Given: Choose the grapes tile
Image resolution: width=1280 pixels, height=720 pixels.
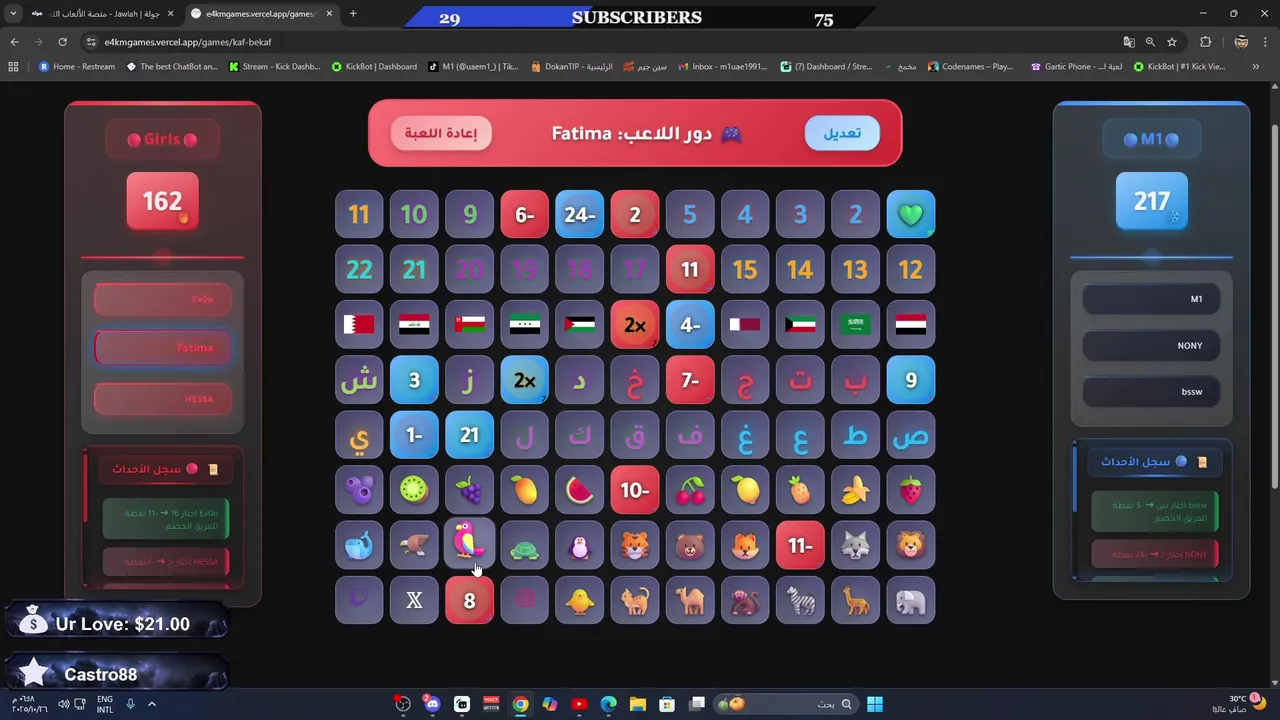Looking at the screenshot, I should pyautogui.click(x=469, y=490).
